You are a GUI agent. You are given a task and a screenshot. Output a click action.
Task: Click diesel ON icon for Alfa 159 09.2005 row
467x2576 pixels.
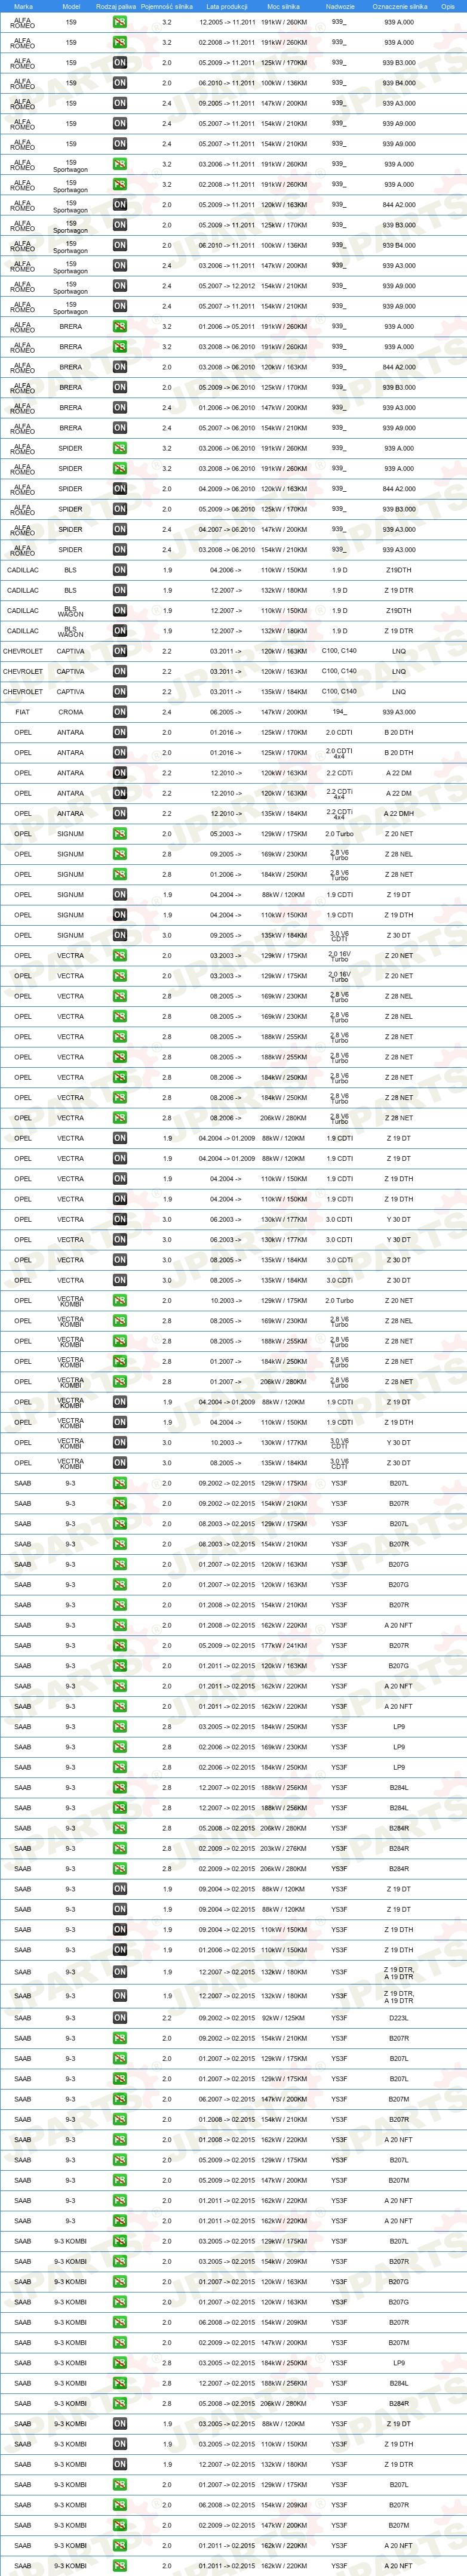pos(120,103)
